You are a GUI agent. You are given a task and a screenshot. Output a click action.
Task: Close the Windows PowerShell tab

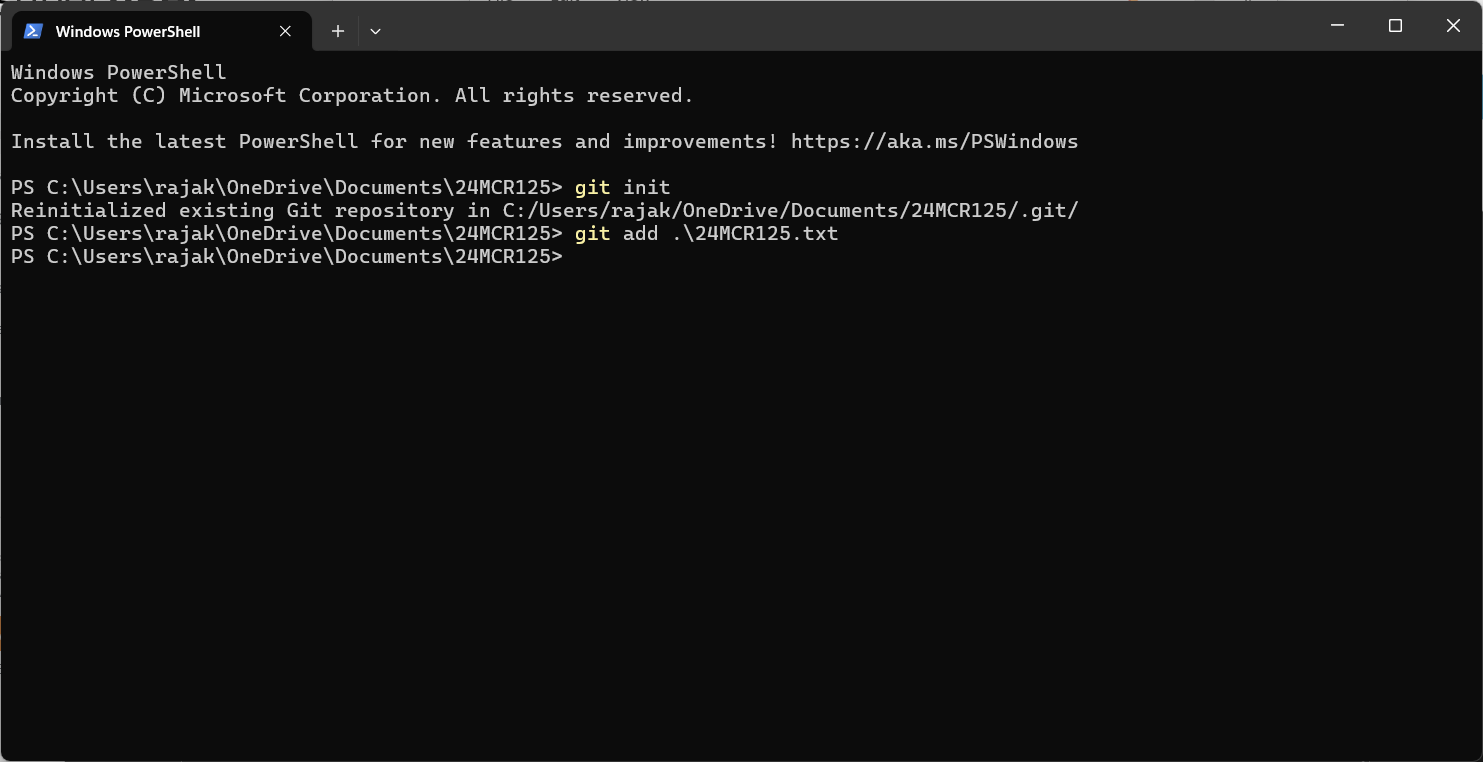tap(285, 31)
